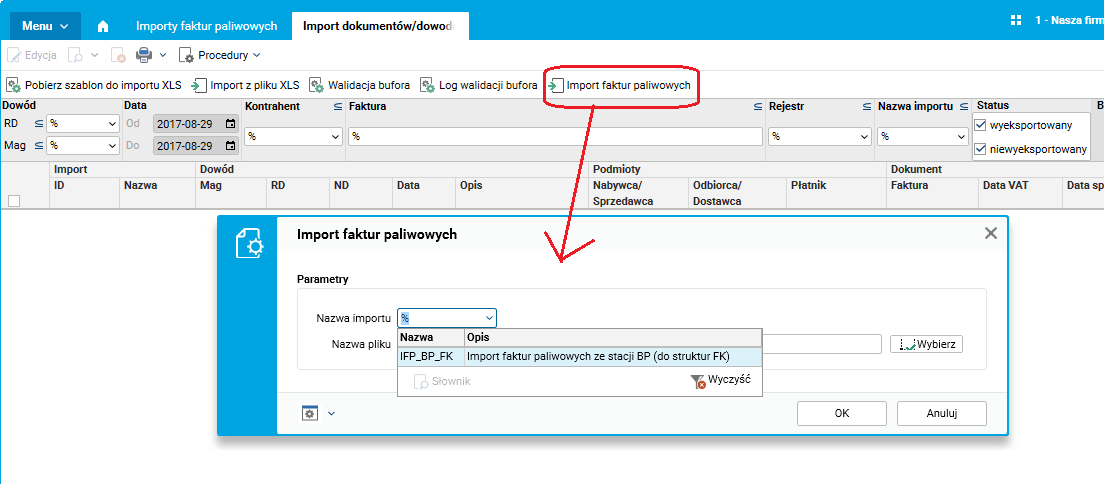Viewport: 1104px width, 484px height.
Task: Open the Do date calendar picker
Action: coord(230,146)
